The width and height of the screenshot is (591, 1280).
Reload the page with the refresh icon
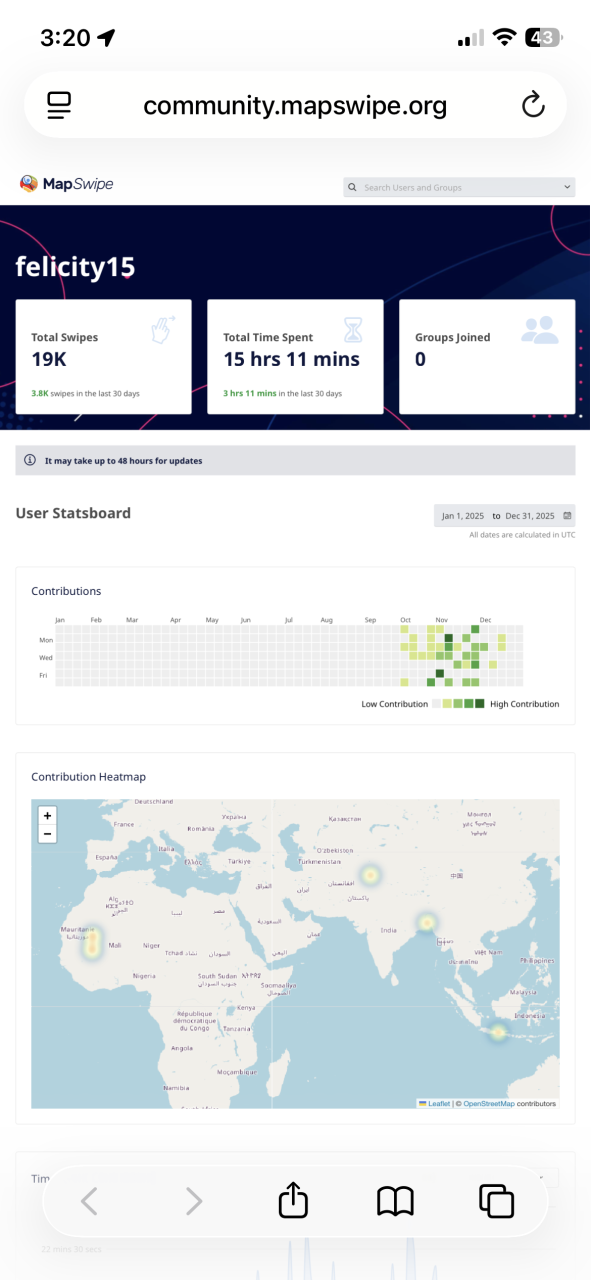tap(534, 105)
